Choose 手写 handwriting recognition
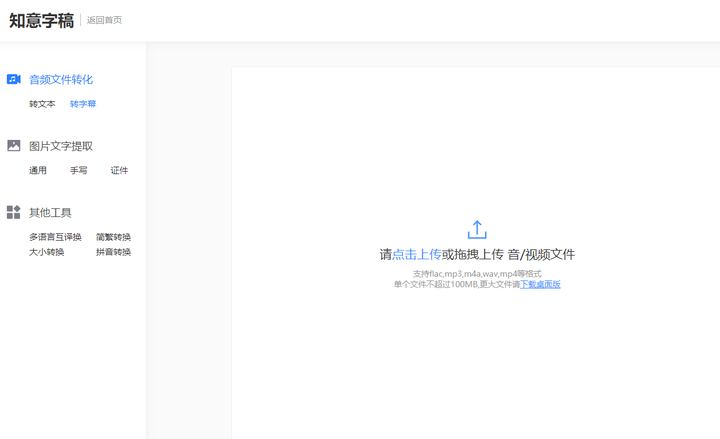The height and width of the screenshot is (439, 720). (x=79, y=170)
